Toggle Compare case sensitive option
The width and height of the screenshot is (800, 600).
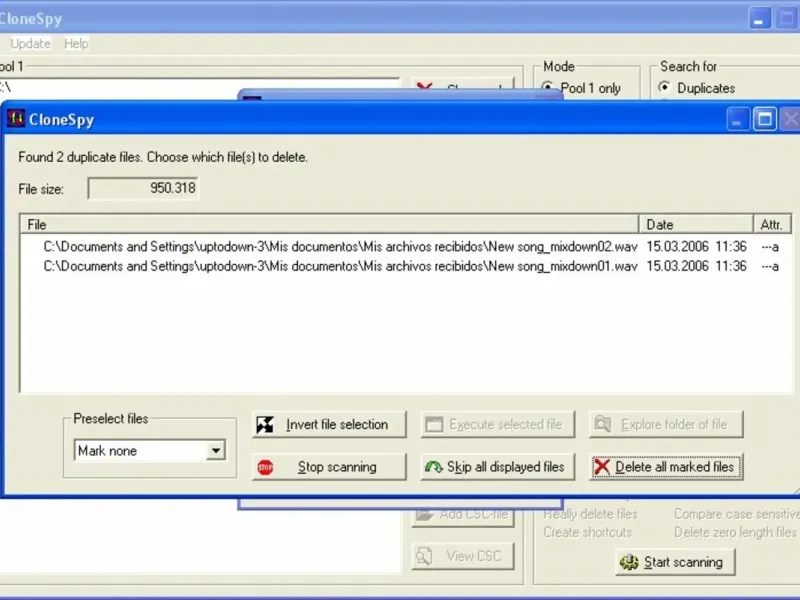point(737,514)
